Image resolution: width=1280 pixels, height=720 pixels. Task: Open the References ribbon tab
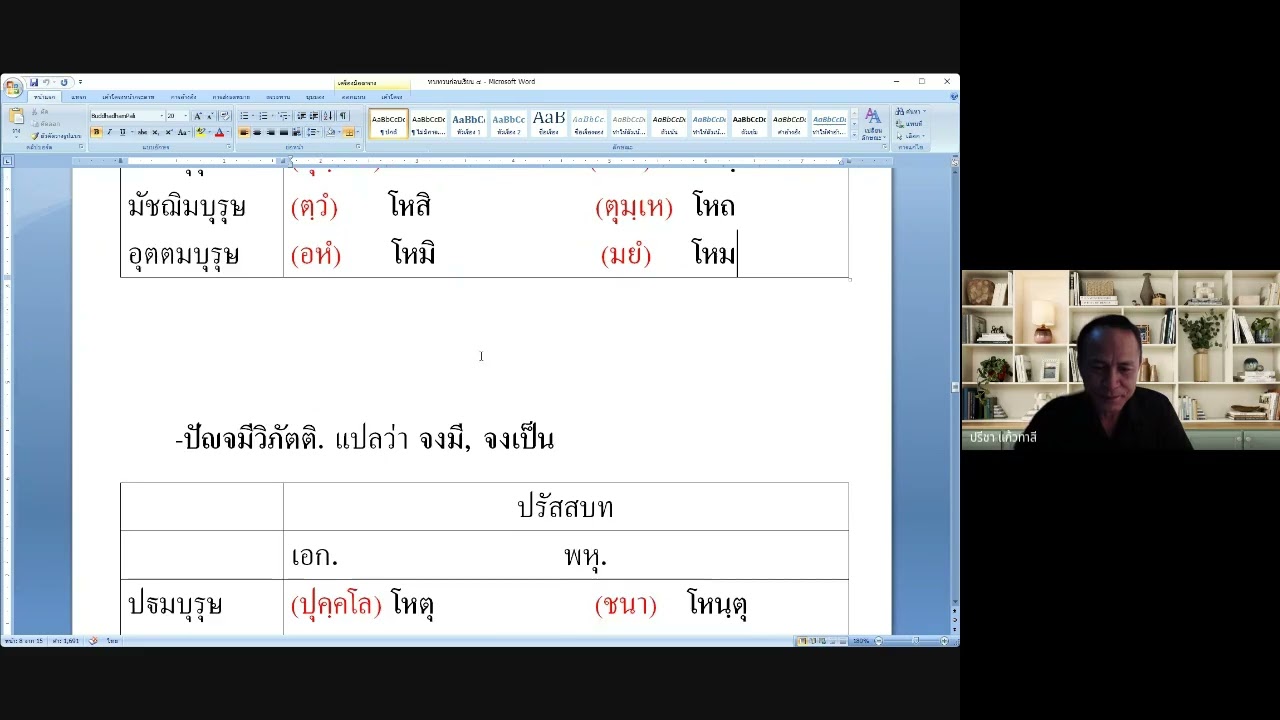coord(183,97)
